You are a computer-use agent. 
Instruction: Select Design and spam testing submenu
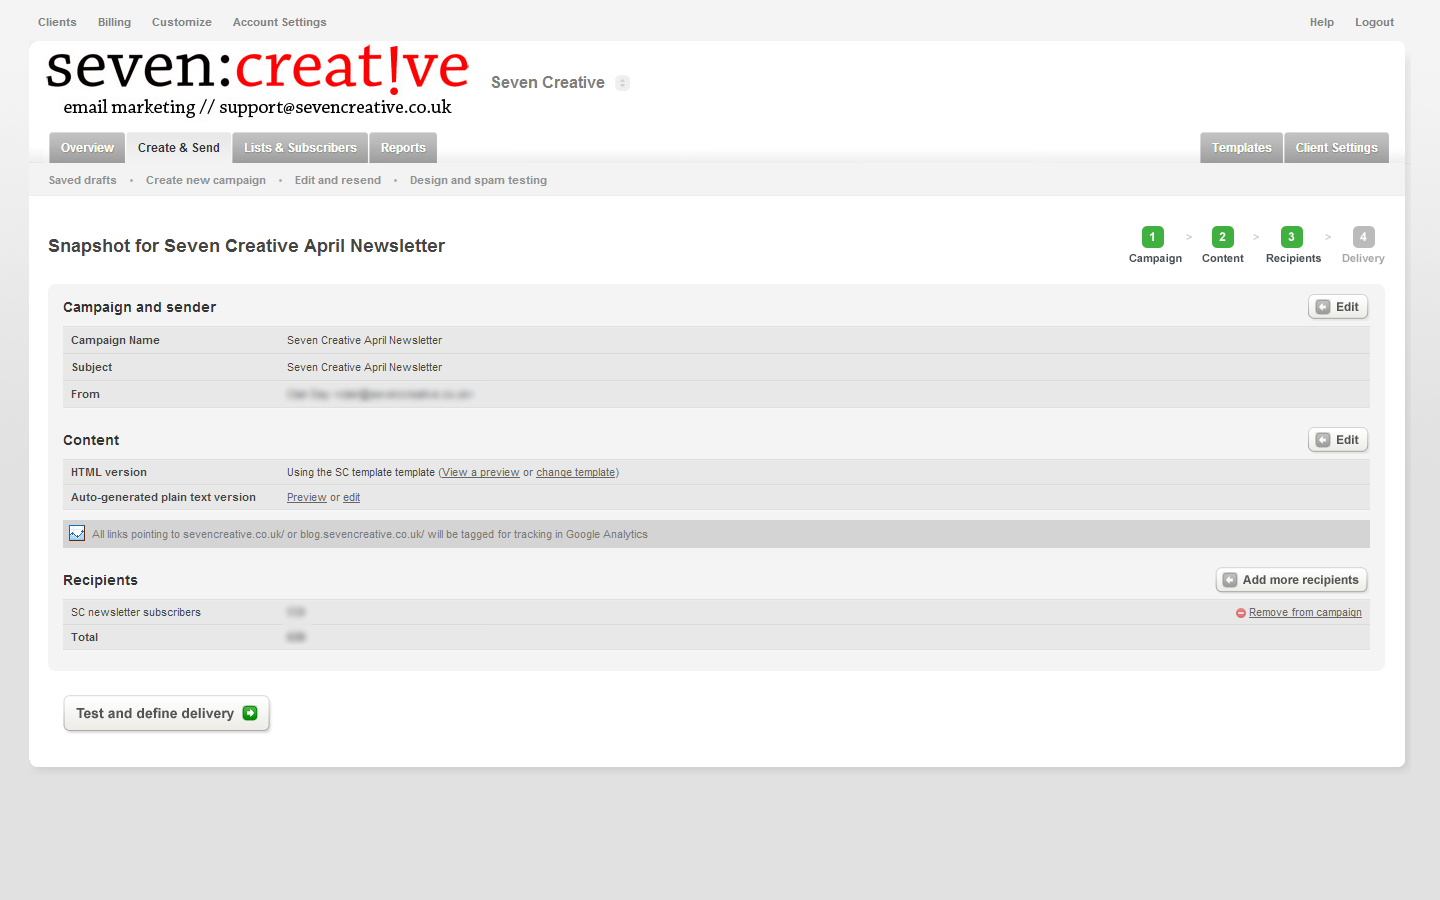pos(478,181)
